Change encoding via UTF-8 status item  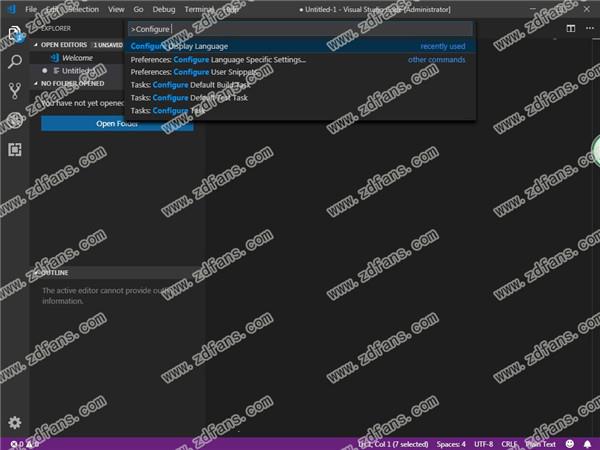click(483, 444)
